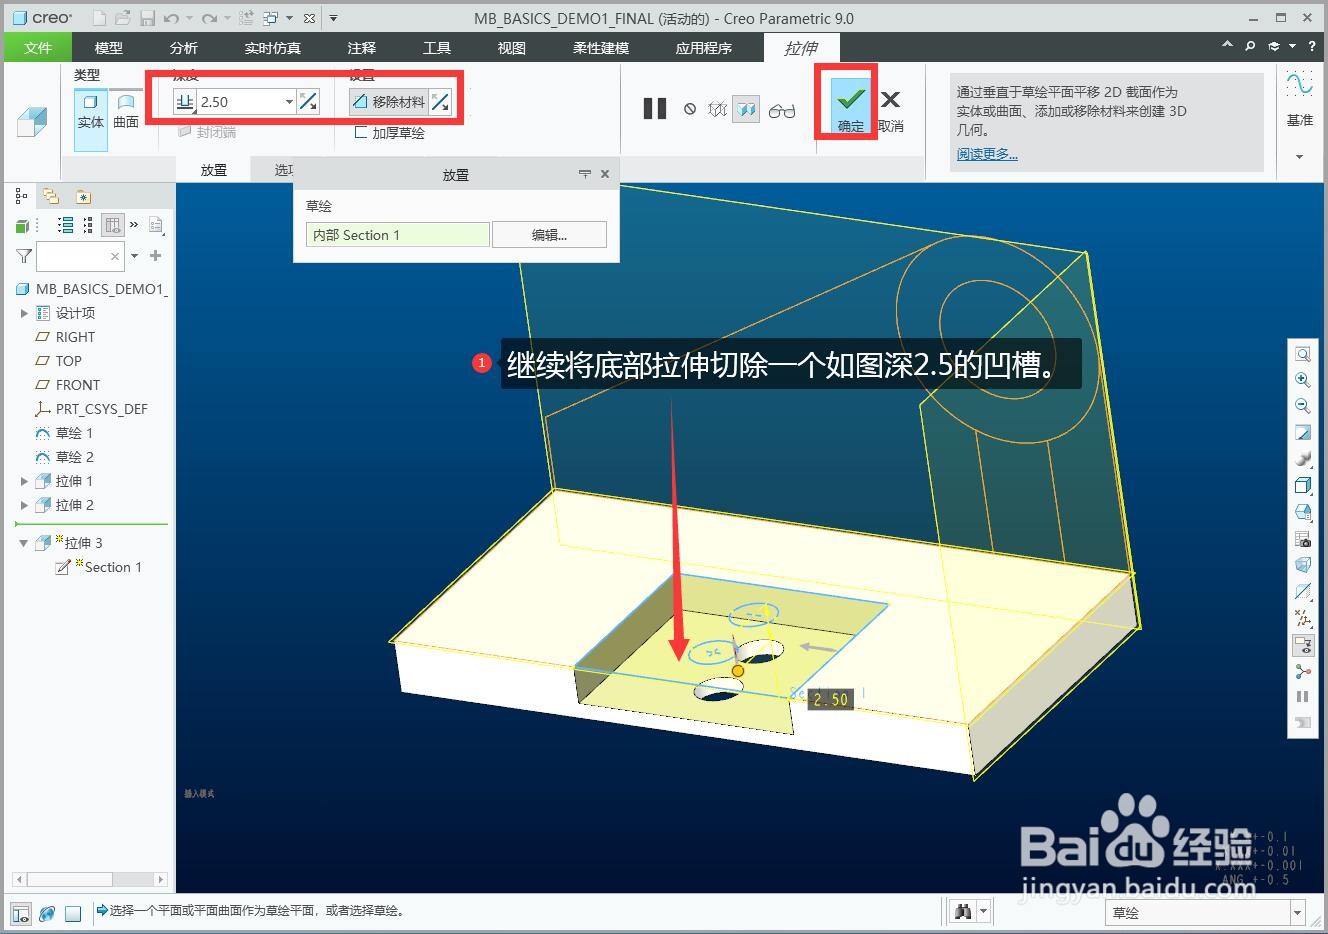
Task: Open the help question mark icon
Action: coord(1312,46)
